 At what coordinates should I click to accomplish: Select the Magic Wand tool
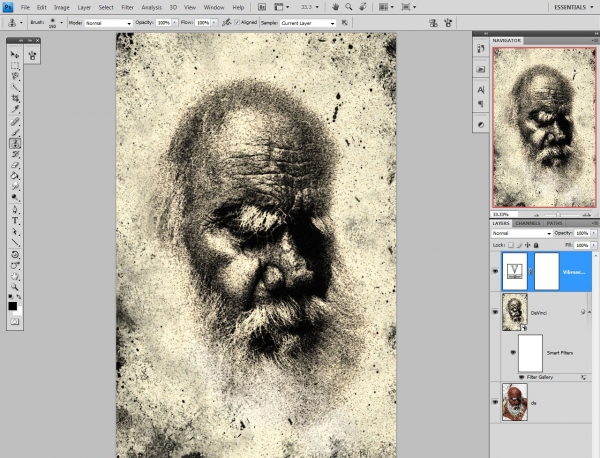[x=15, y=87]
